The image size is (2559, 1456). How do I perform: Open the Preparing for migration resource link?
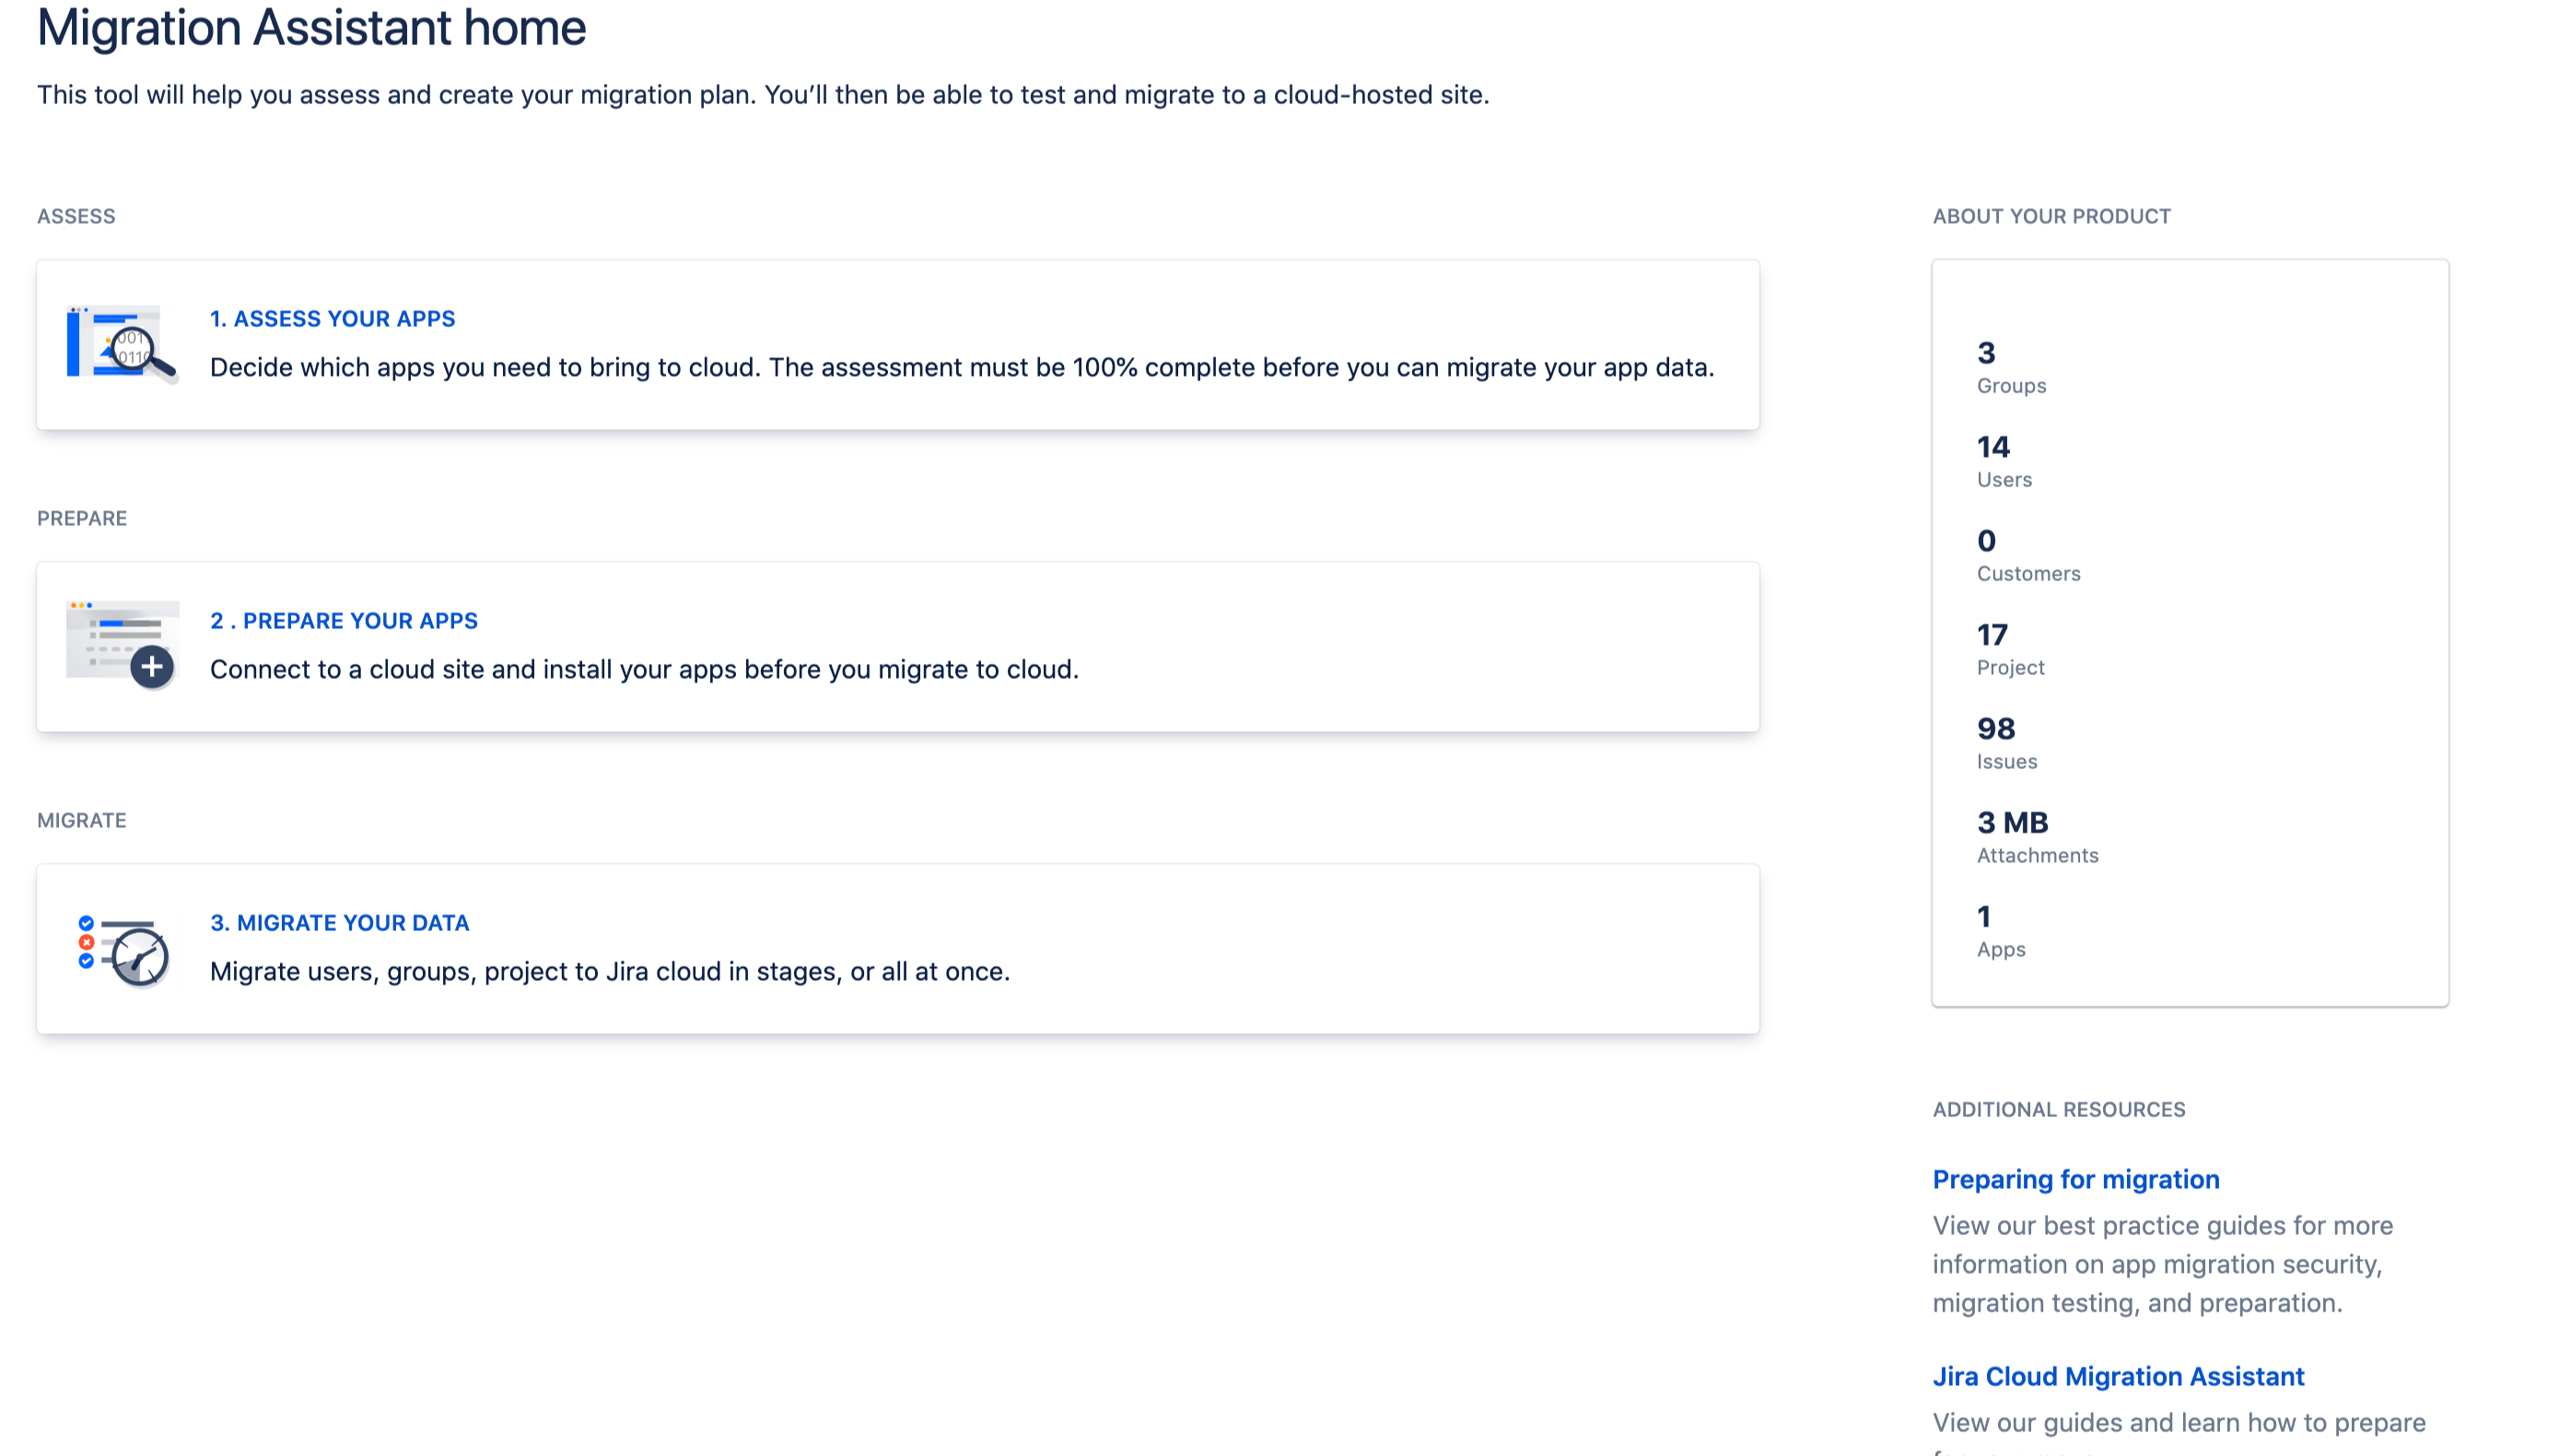[2075, 1179]
